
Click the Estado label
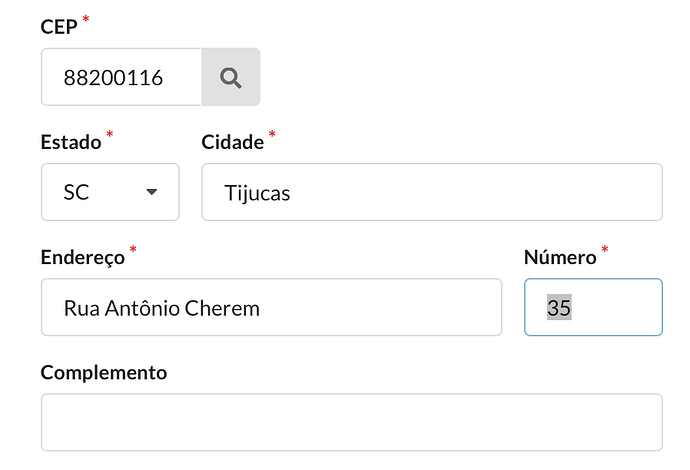click(71, 142)
